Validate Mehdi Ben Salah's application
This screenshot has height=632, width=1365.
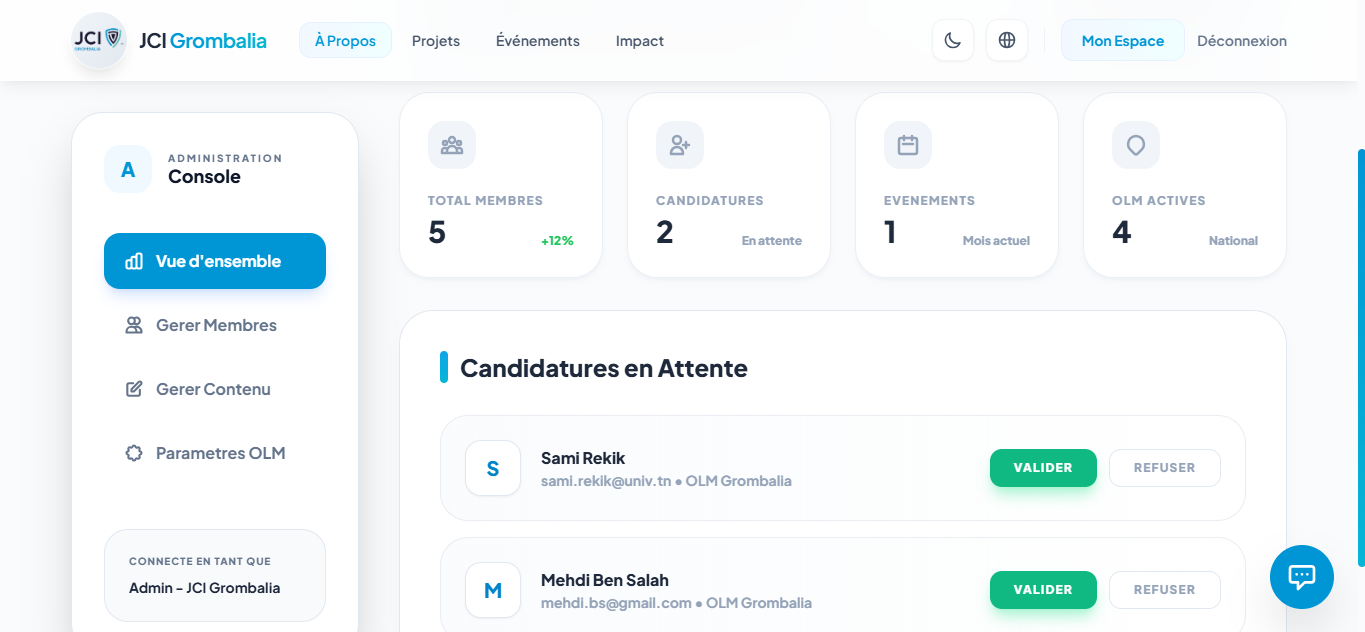pyautogui.click(x=1043, y=590)
